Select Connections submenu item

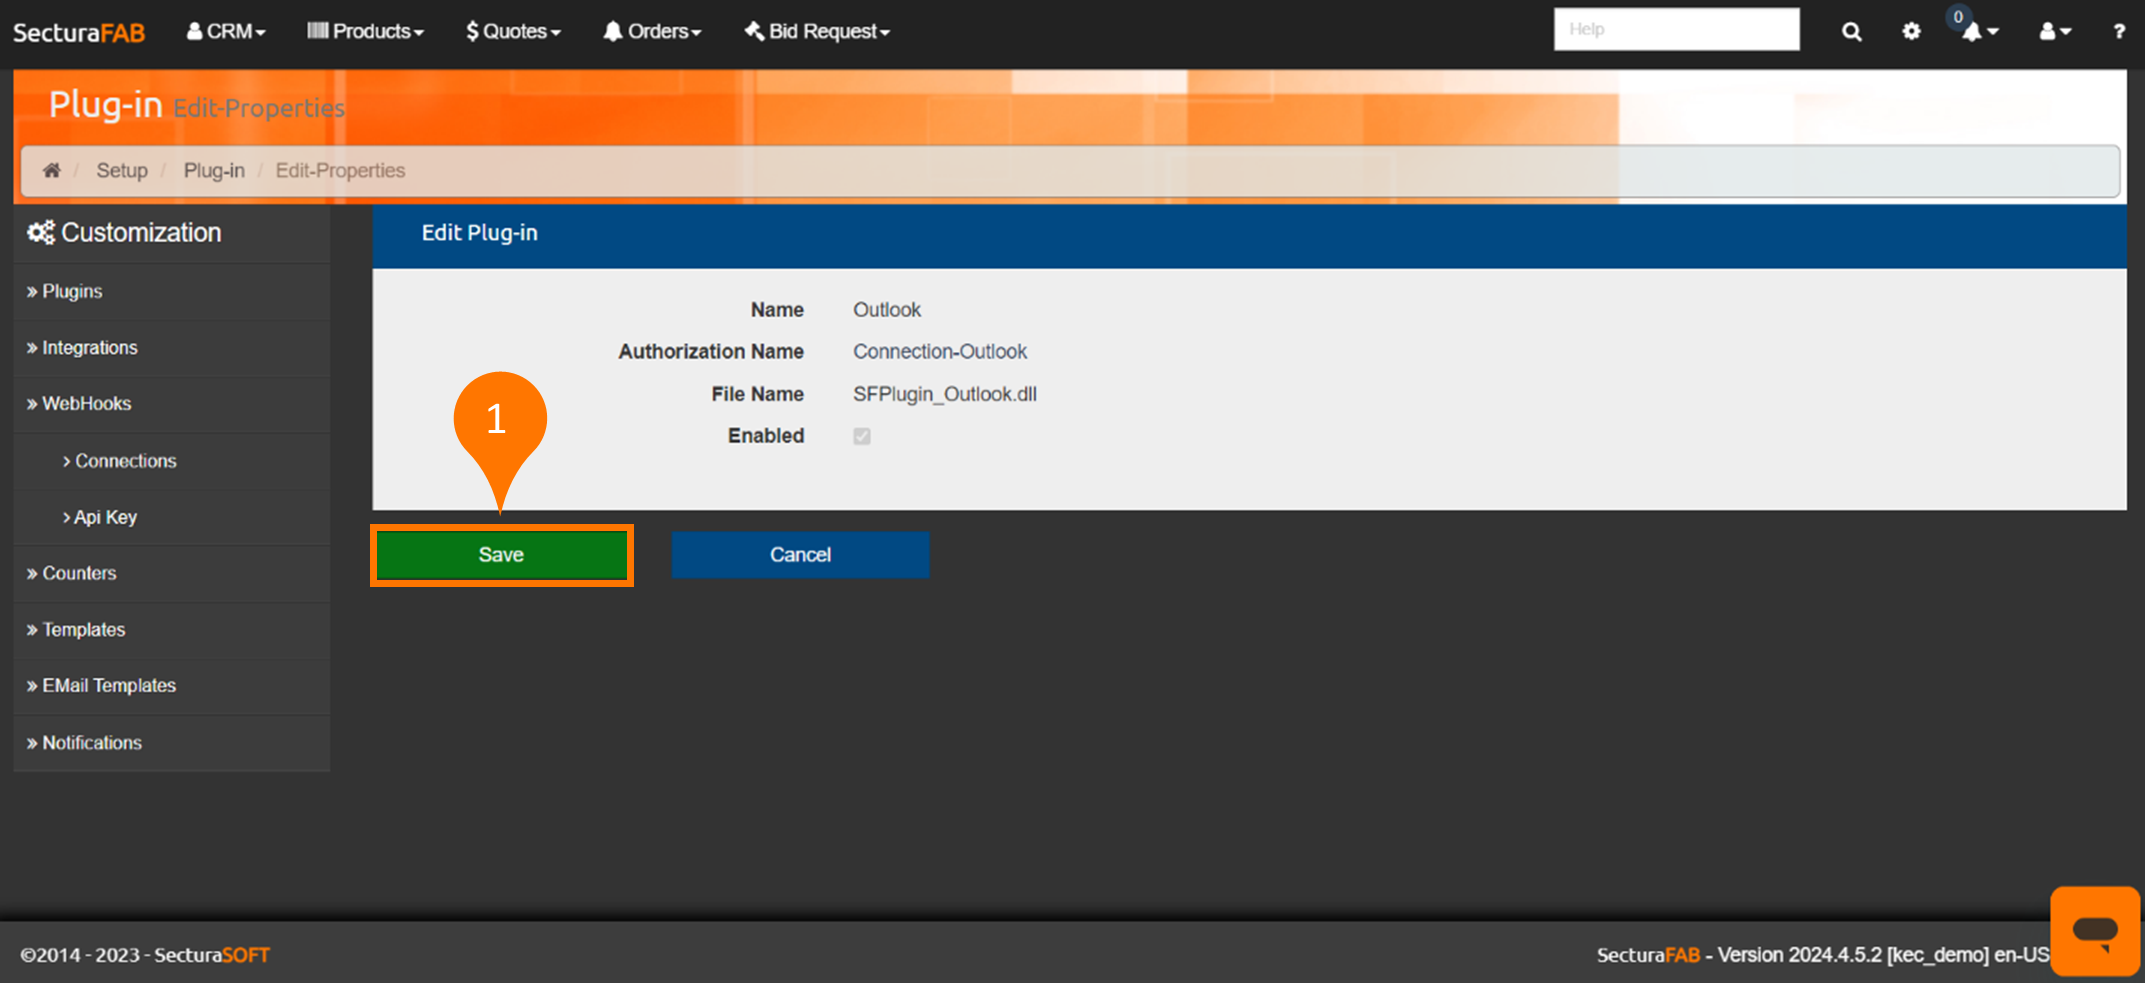pyautogui.click(x=172, y=460)
